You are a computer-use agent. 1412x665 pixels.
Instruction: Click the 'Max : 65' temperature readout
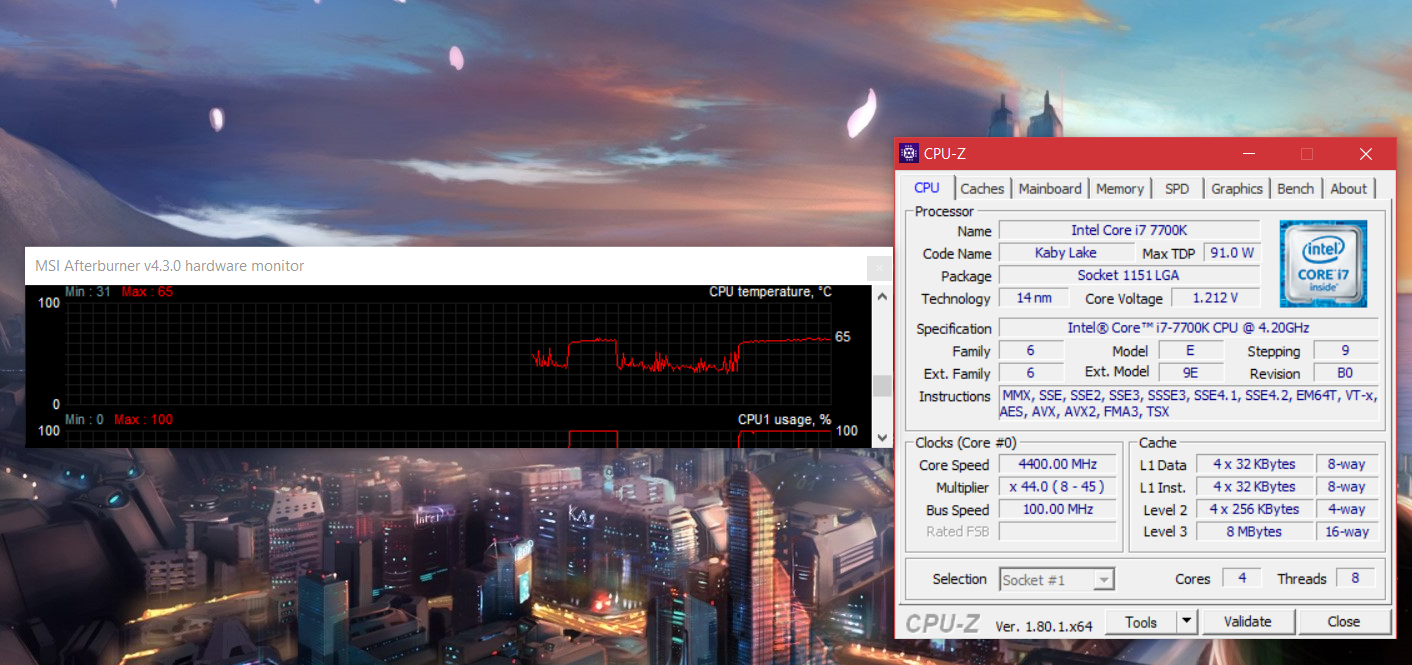(147, 292)
